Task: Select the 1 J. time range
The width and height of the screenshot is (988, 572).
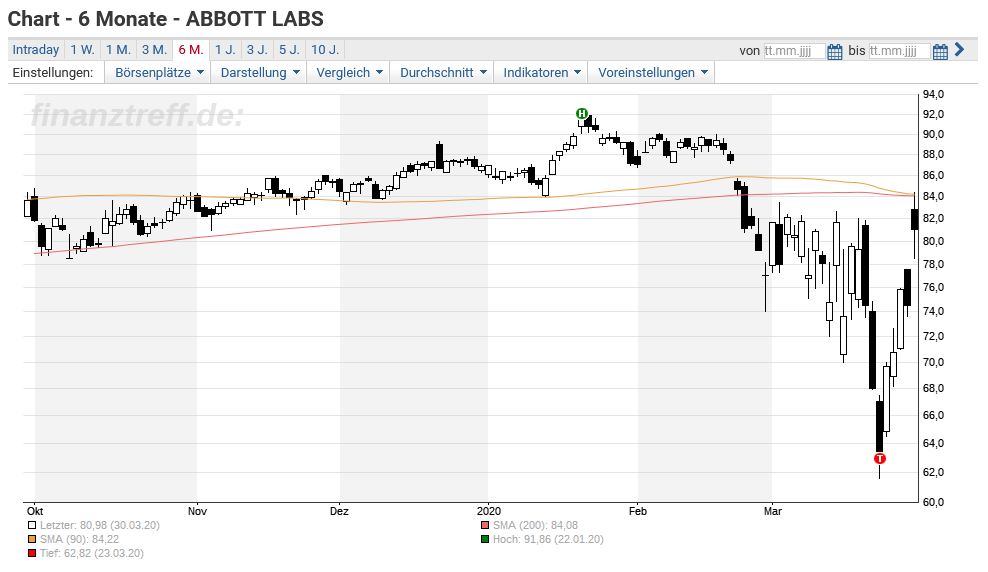Action: [225, 50]
